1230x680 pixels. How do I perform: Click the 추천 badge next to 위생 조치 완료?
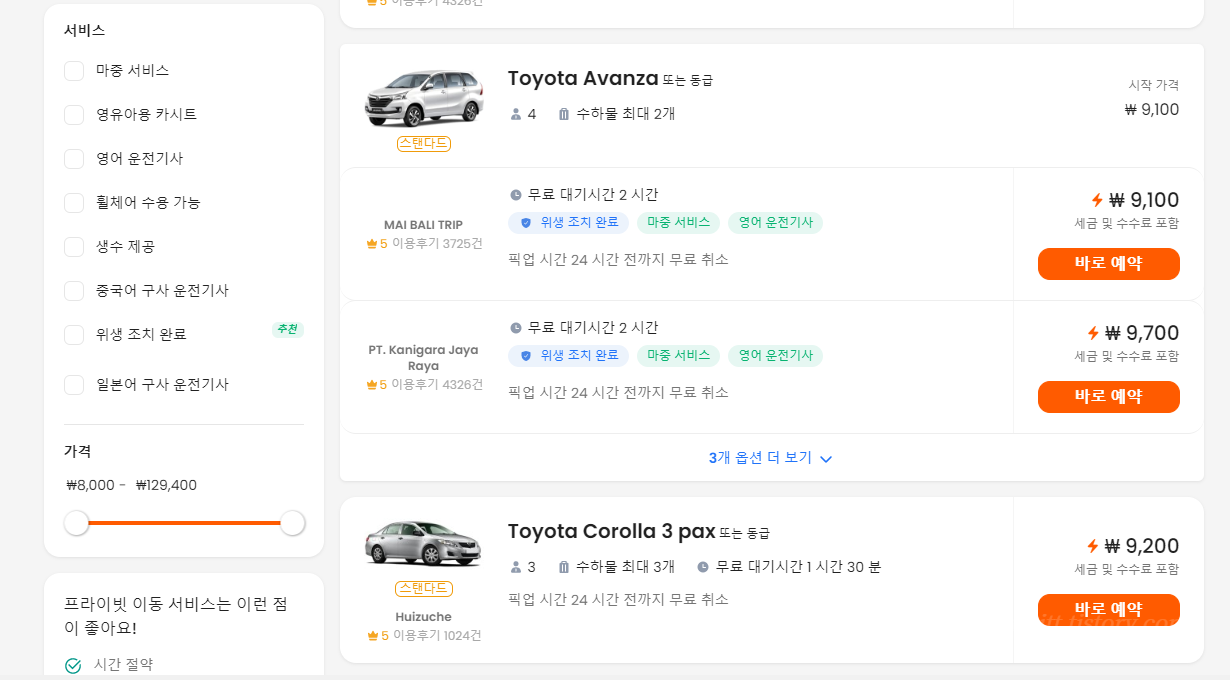click(x=288, y=329)
